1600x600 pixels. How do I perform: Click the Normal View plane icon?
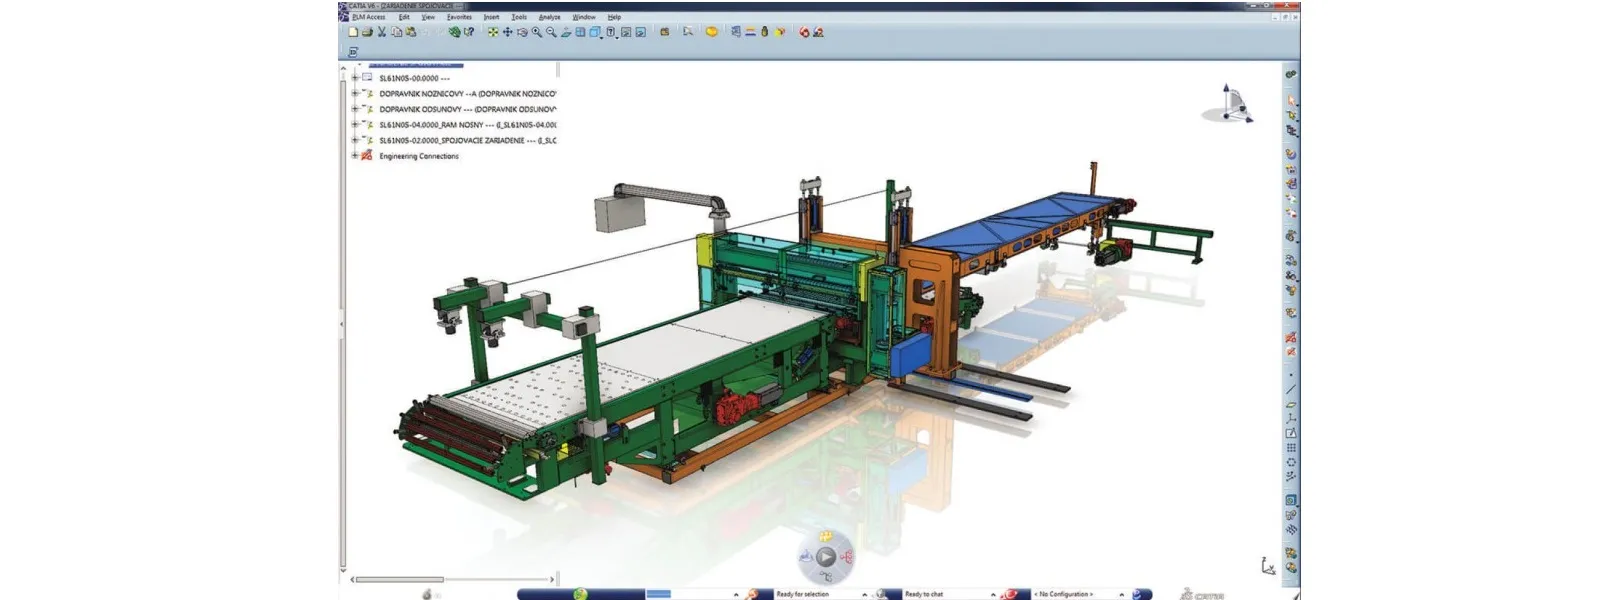point(566,32)
